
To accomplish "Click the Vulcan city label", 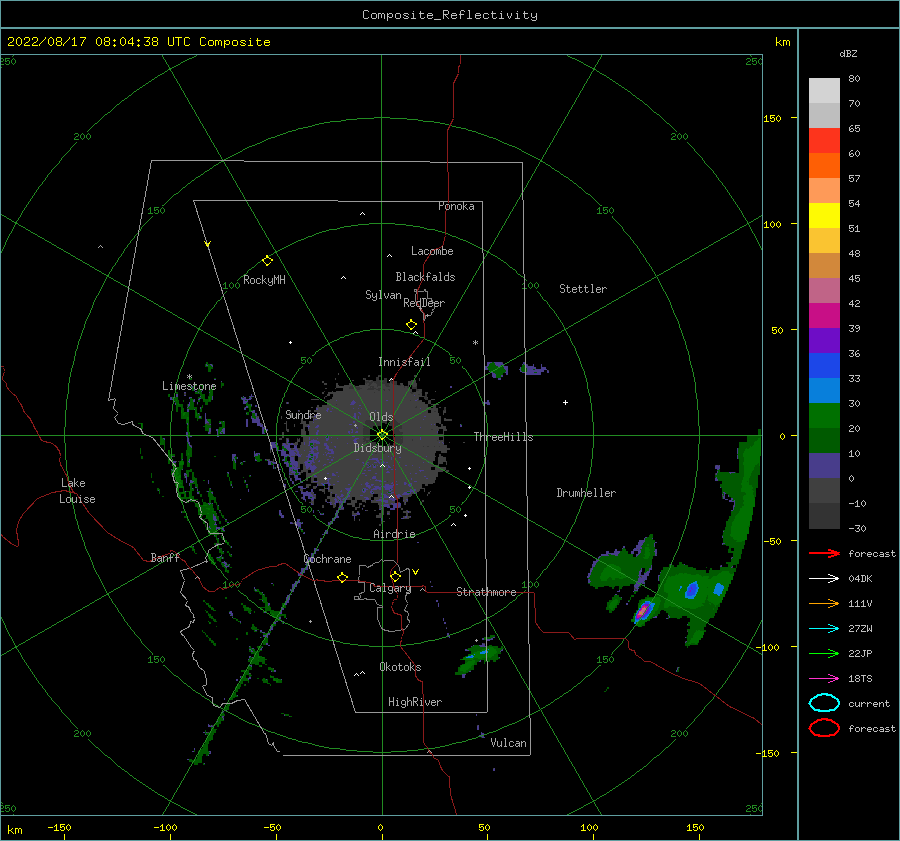I will coord(508,743).
